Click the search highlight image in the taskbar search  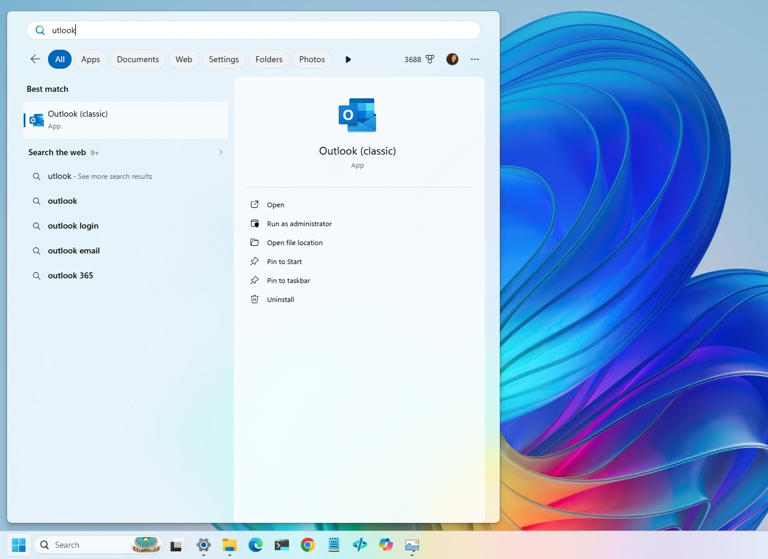click(x=146, y=544)
